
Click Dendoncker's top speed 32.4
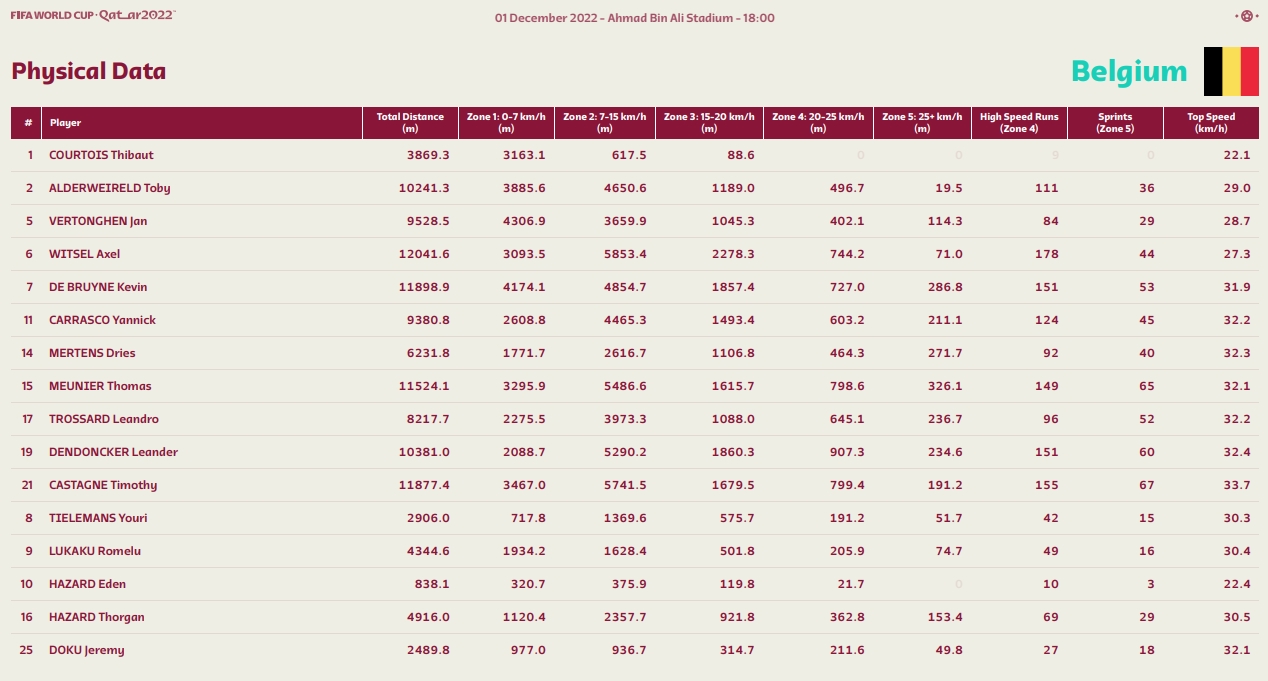(x=1237, y=452)
